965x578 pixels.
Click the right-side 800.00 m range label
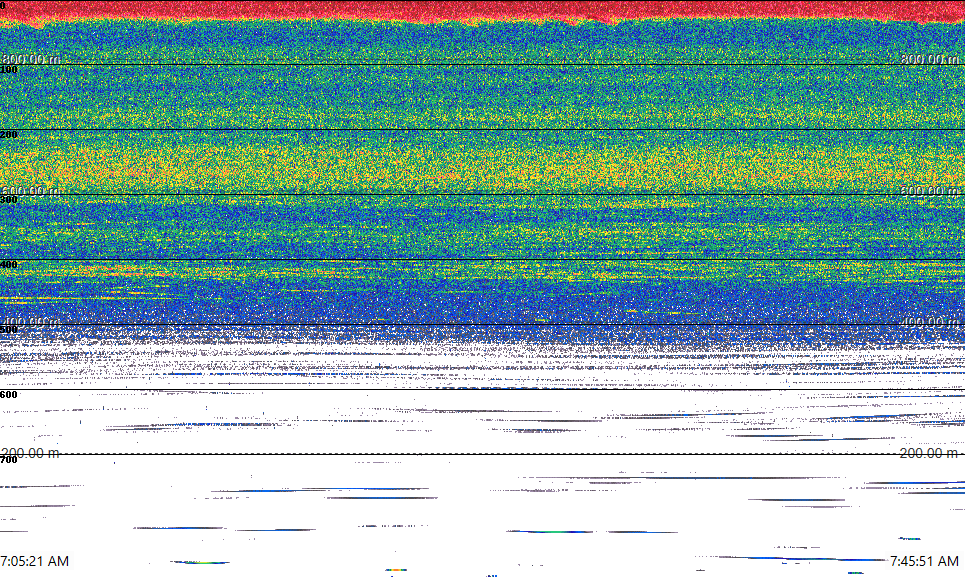929,58
